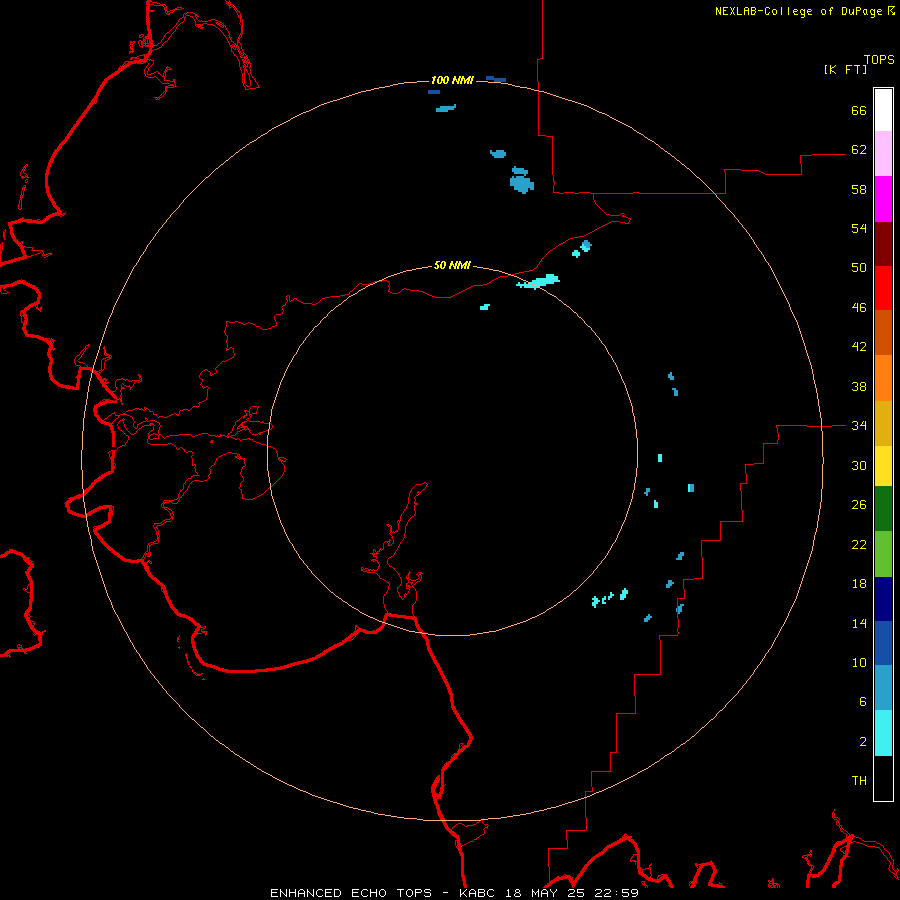Screen dimensions: 900x900
Task: Select the medium blue legend band
Action: [x=883, y=643]
